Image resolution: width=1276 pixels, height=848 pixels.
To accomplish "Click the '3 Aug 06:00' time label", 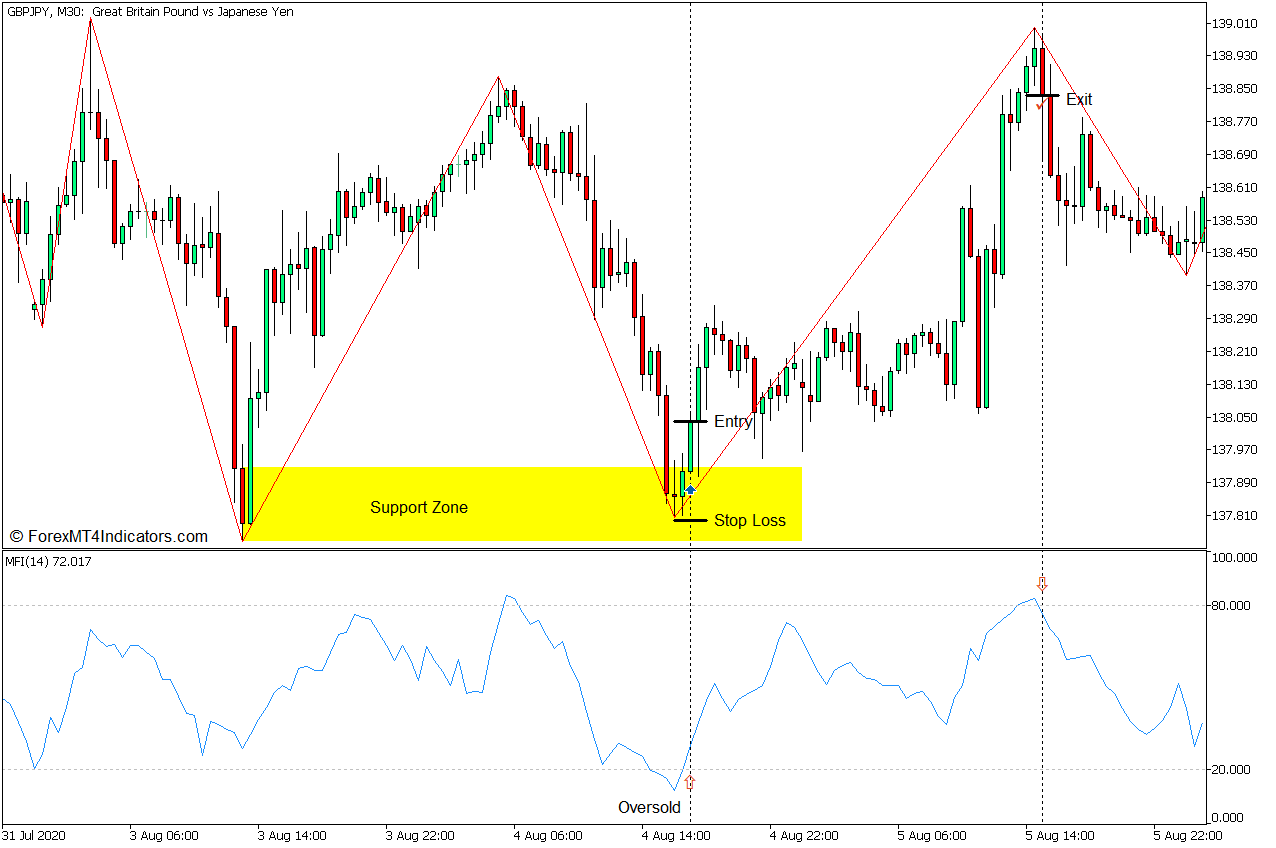I will tap(164, 835).
